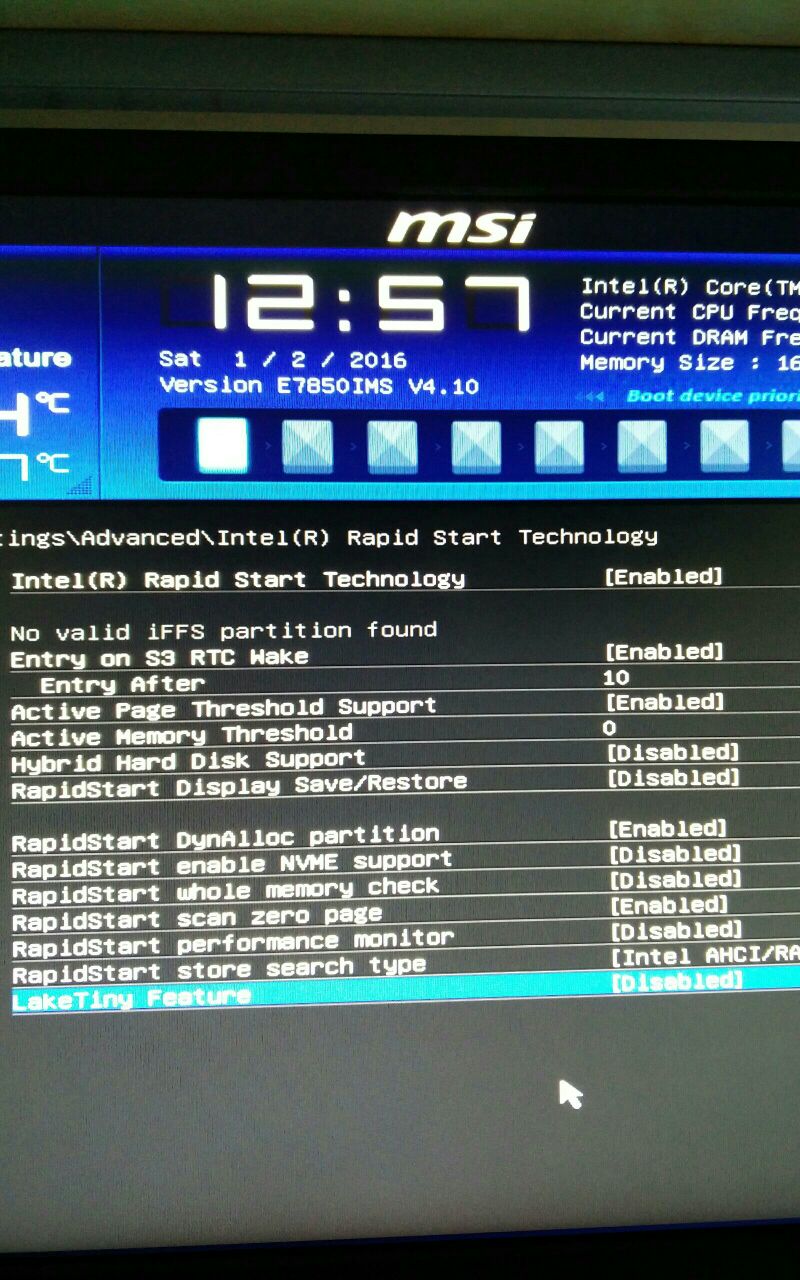Click the Memory Size info line
Image resolution: width=800 pixels, height=1280 pixels.
[x=689, y=362]
